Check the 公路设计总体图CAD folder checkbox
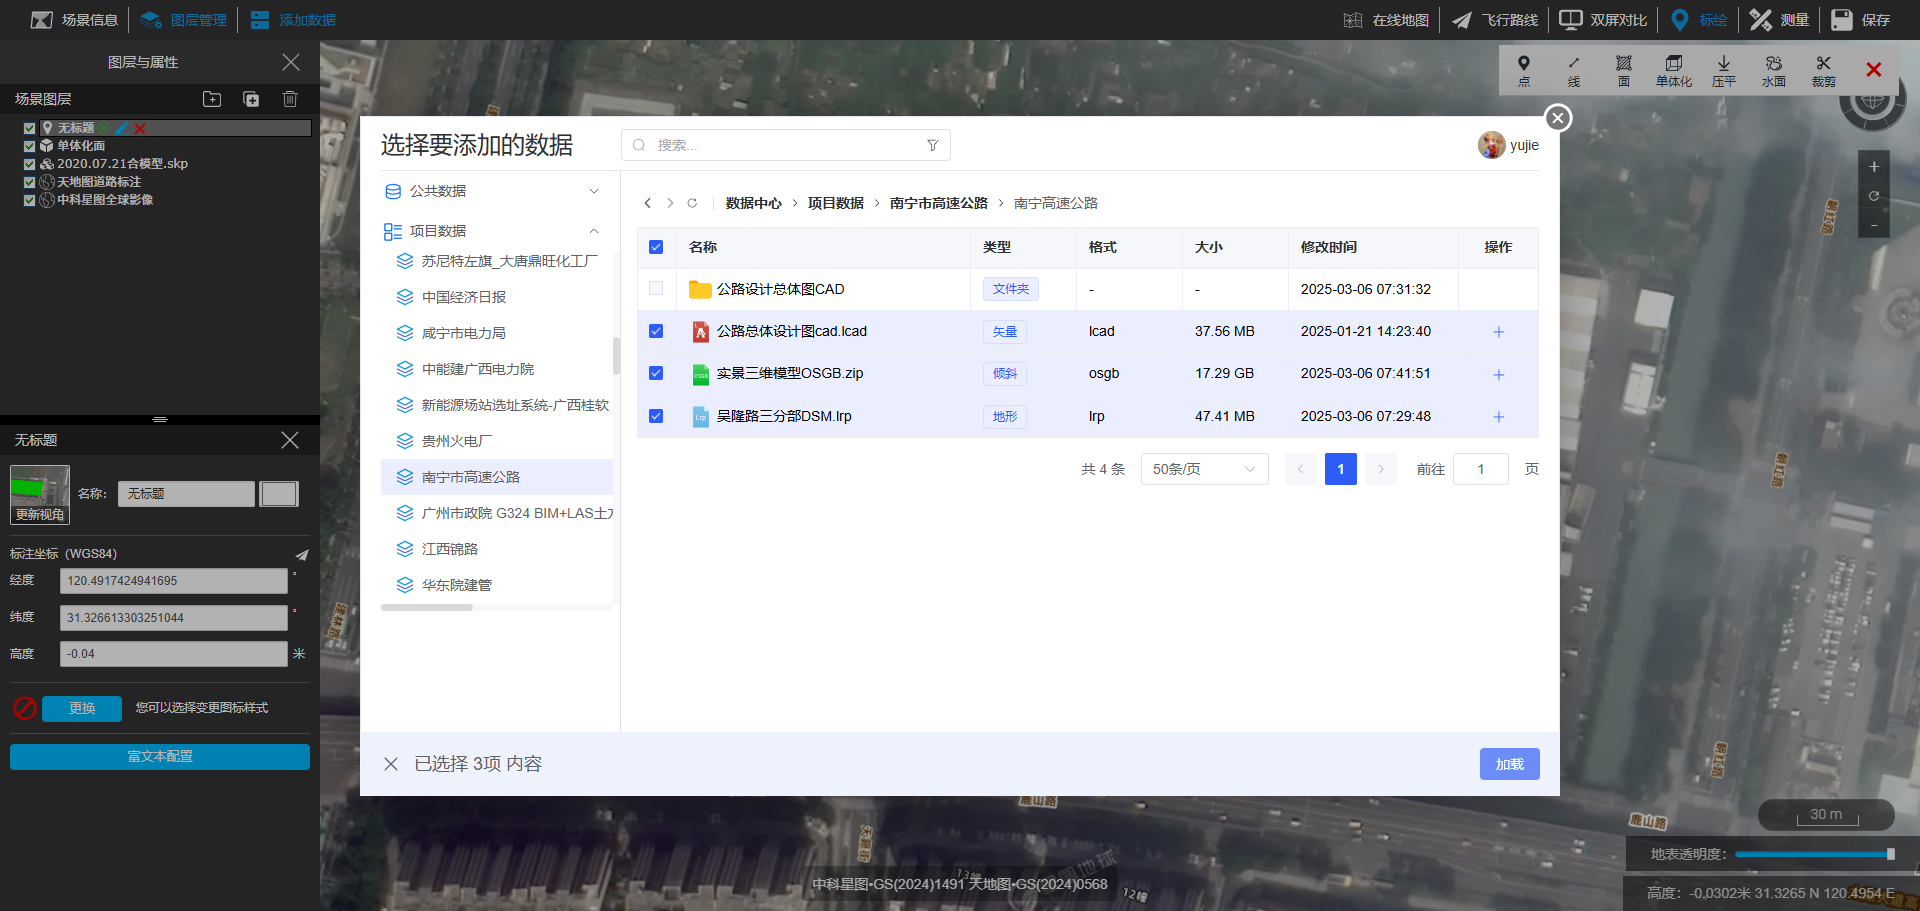 (x=656, y=288)
